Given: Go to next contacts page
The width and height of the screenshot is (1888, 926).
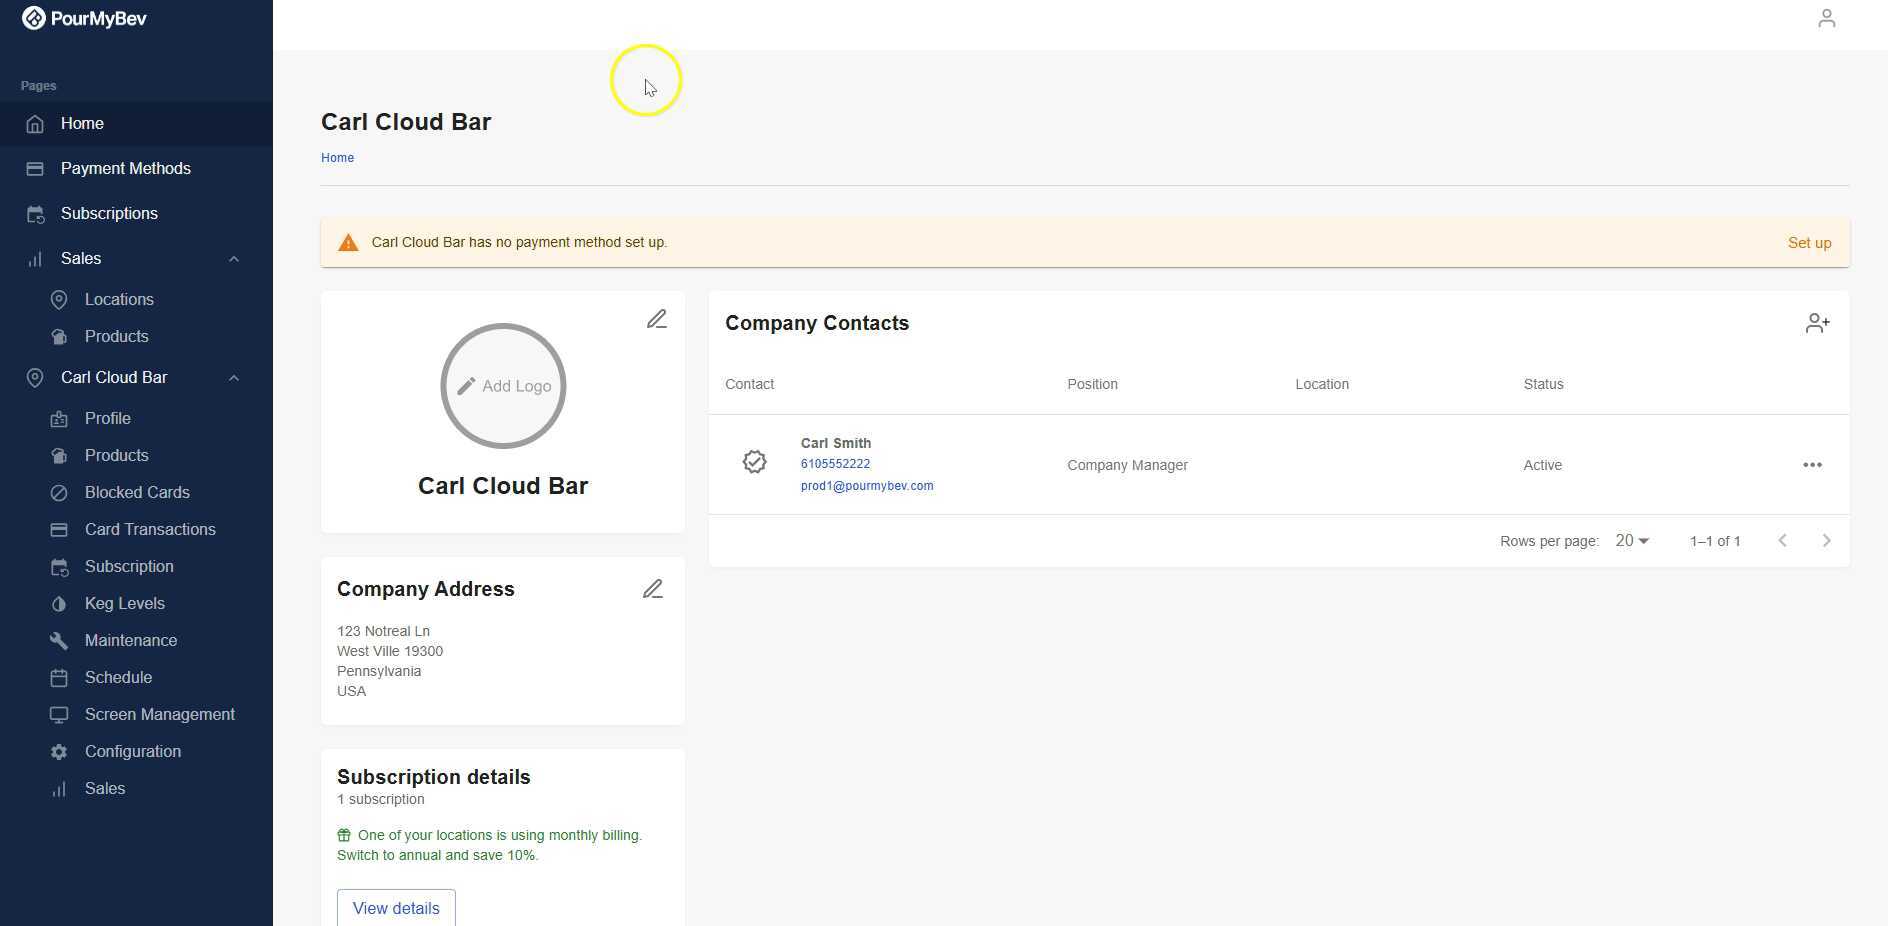Looking at the screenshot, I should click(x=1826, y=541).
